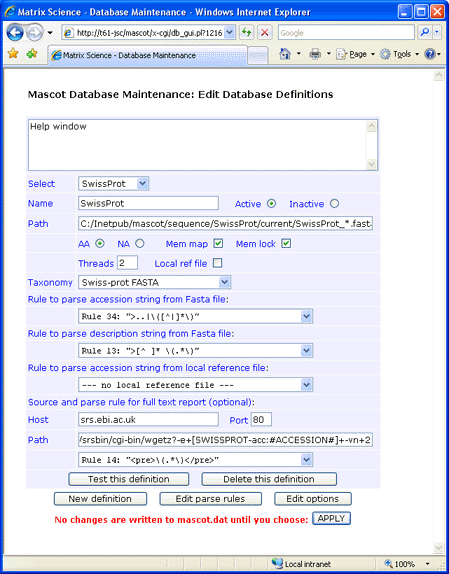Open the Page menu in the toolbar
The height and width of the screenshot is (574, 449).
click(356, 54)
